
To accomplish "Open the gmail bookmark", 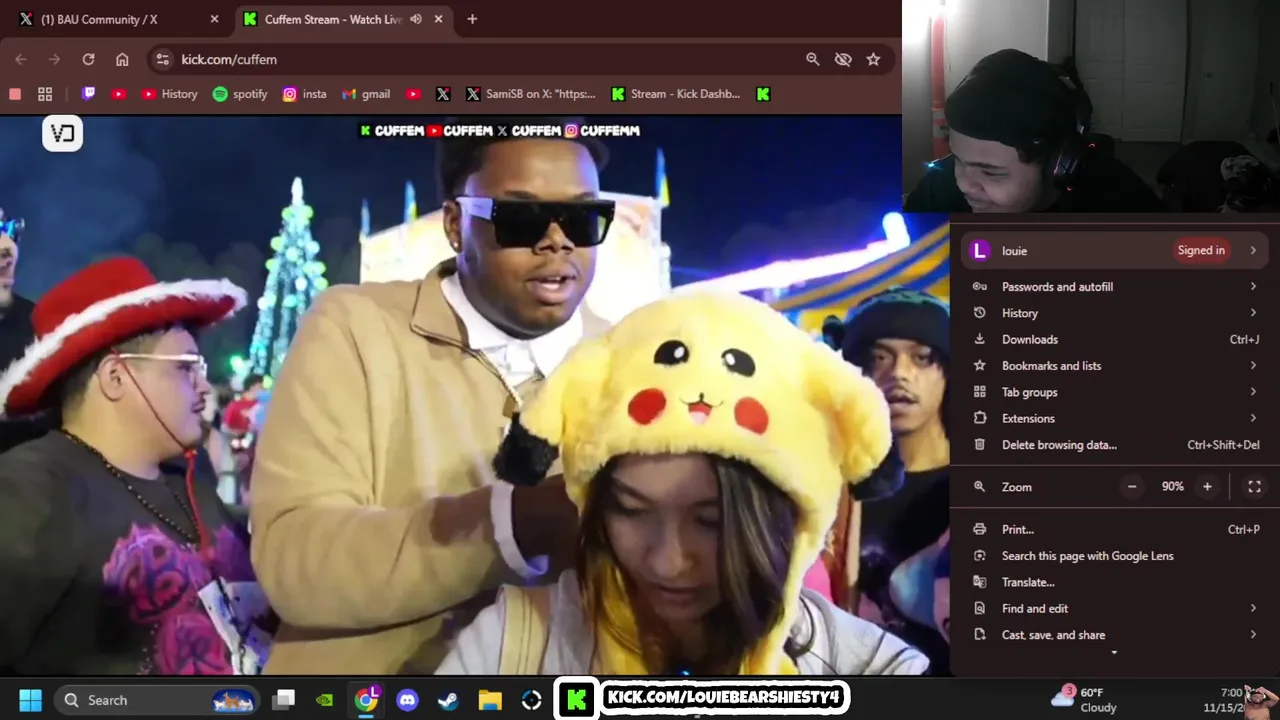I will coord(366,94).
